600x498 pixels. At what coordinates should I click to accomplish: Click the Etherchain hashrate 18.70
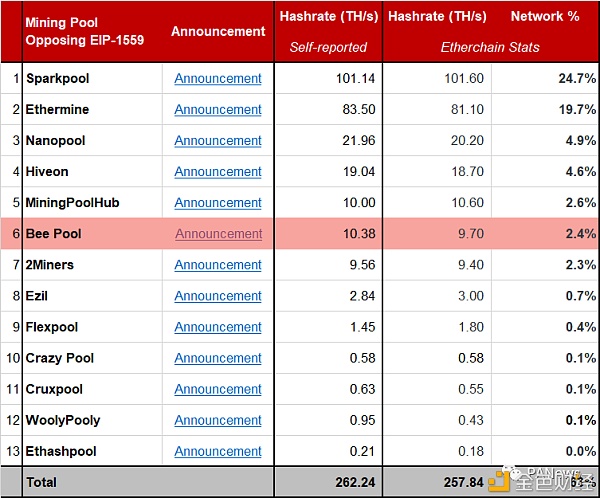pos(467,171)
